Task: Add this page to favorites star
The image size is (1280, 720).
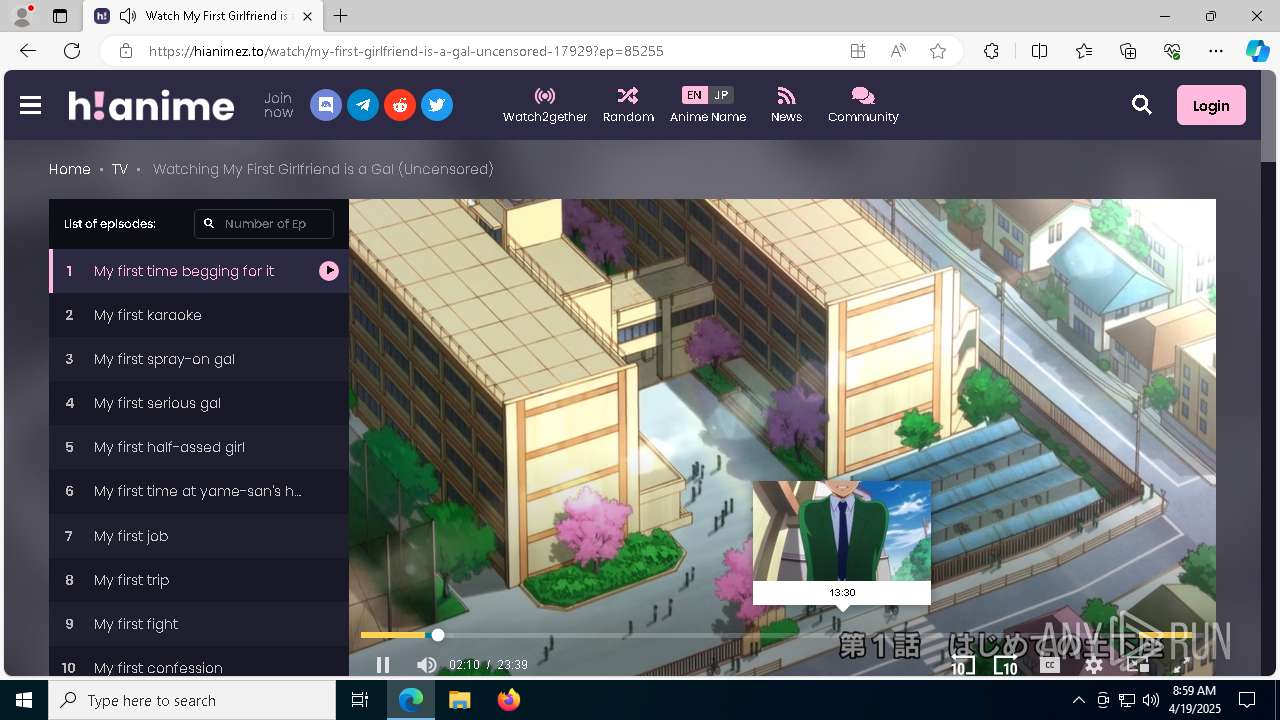Action: [938, 51]
